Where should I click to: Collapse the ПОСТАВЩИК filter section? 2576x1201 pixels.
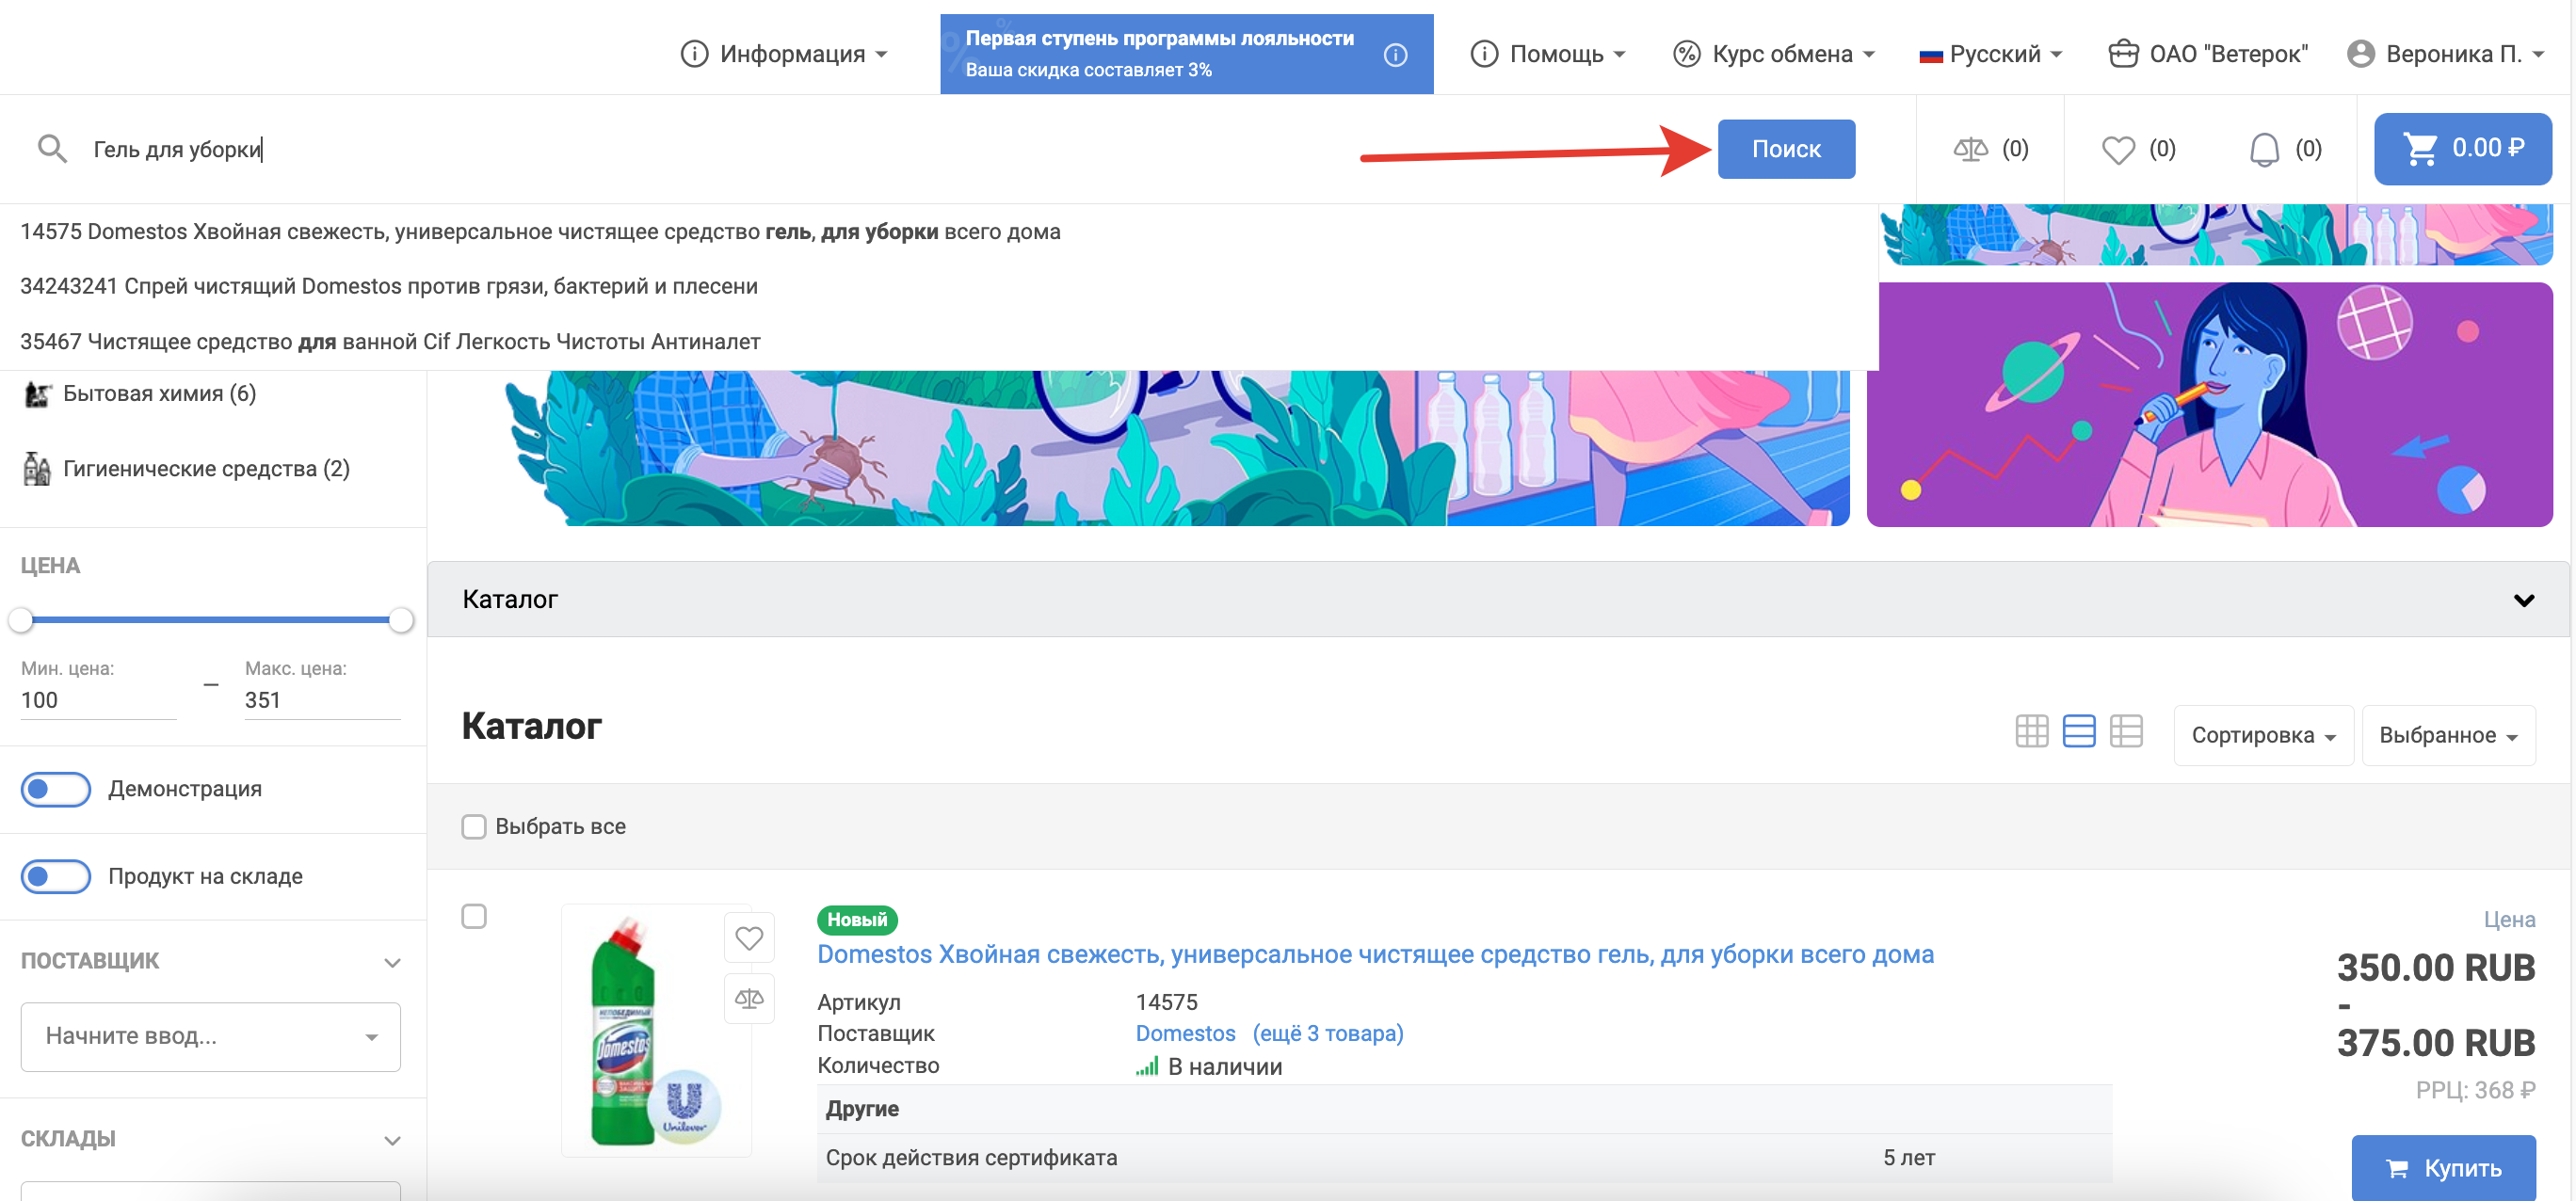pos(392,962)
